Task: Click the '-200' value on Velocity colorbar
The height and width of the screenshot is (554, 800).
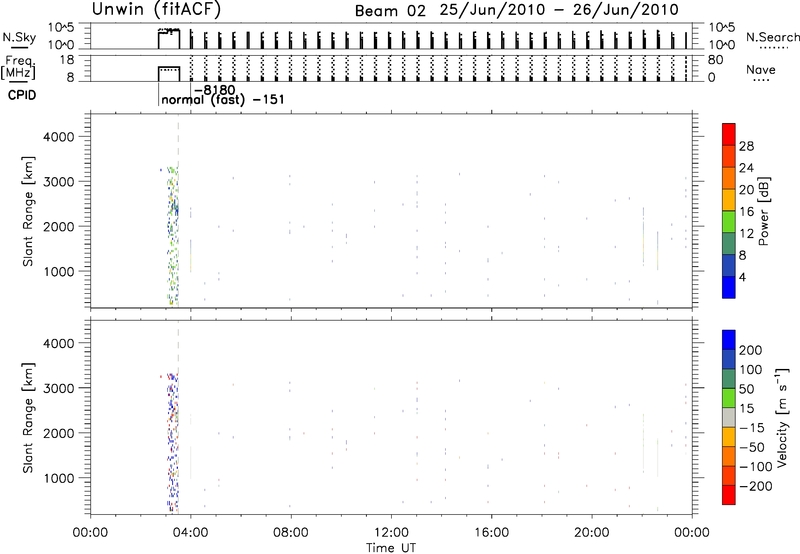Action: [x=756, y=486]
